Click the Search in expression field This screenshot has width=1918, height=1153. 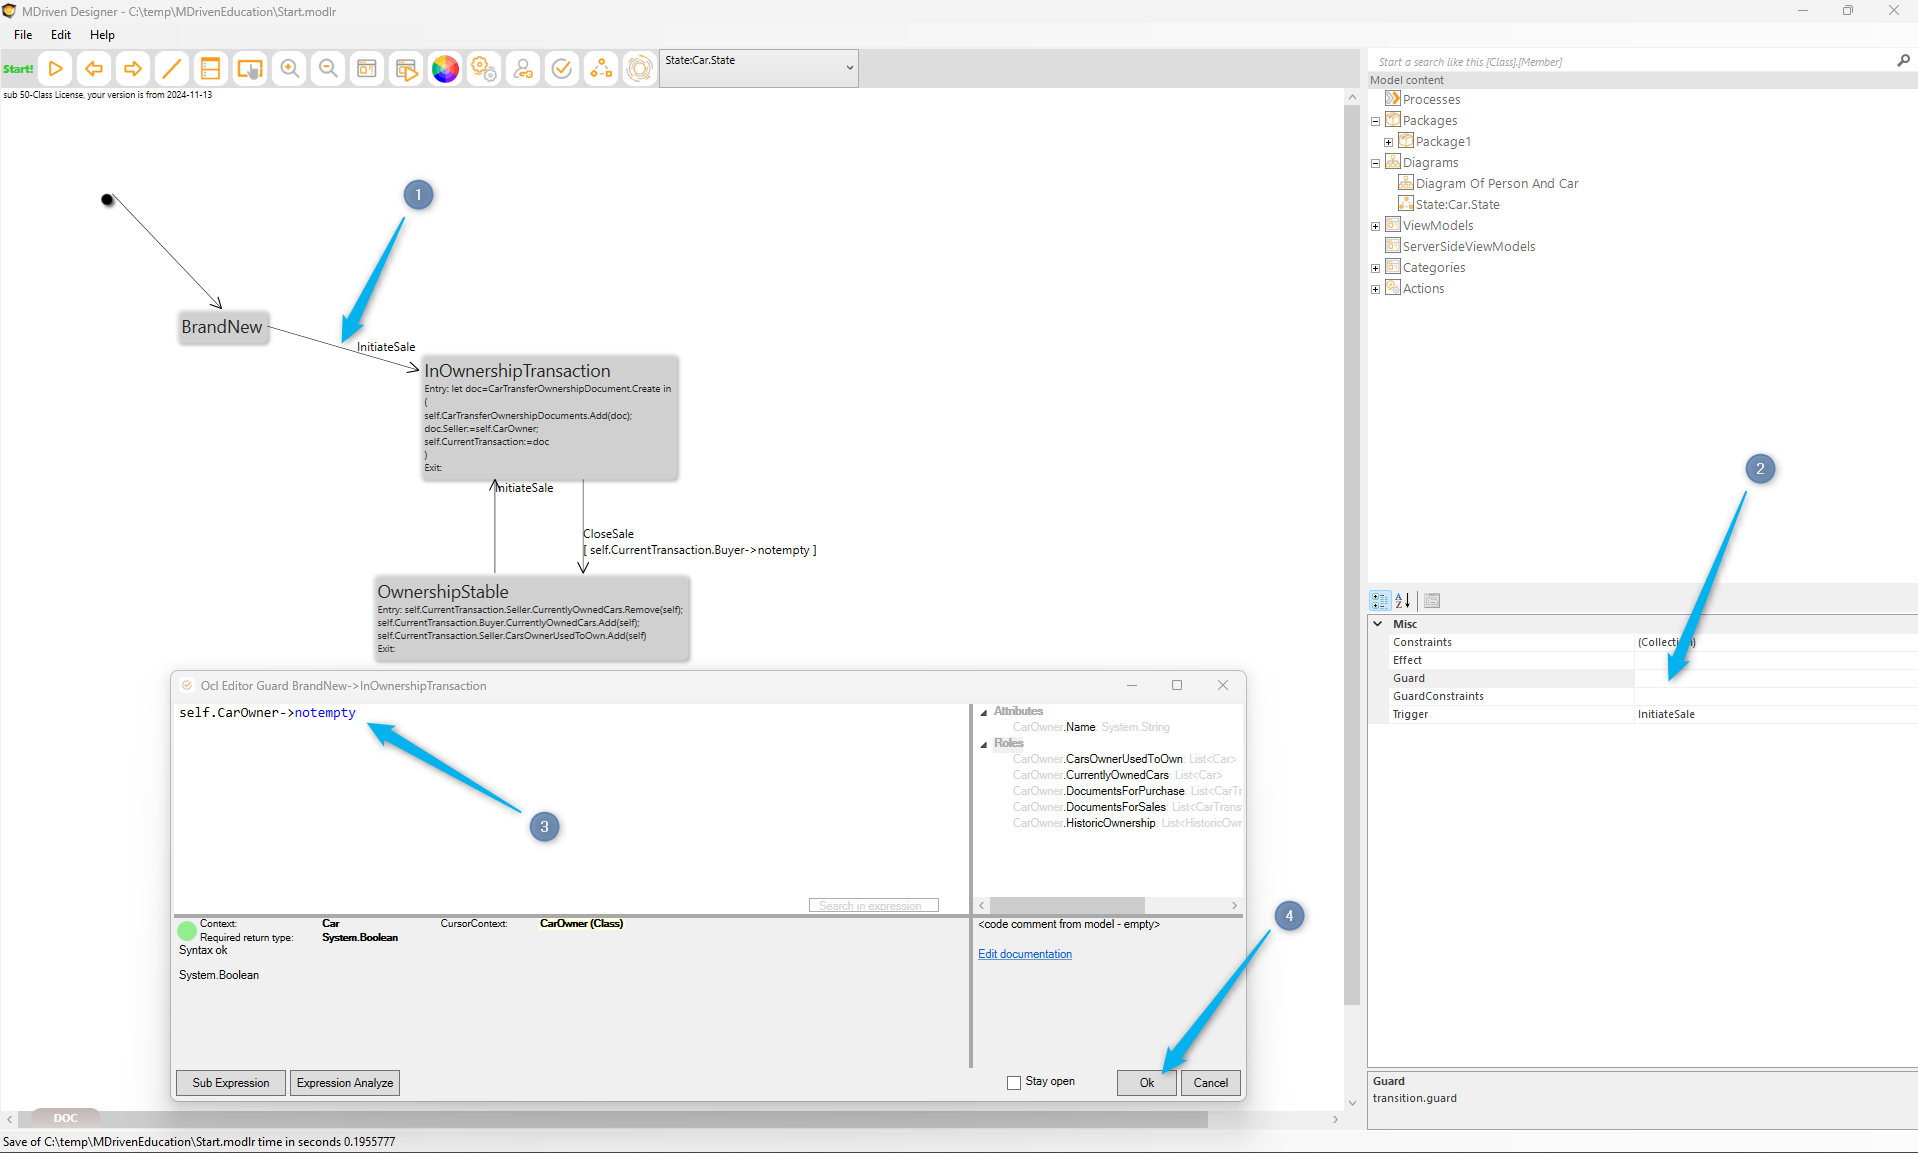pyautogui.click(x=873, y=906)
